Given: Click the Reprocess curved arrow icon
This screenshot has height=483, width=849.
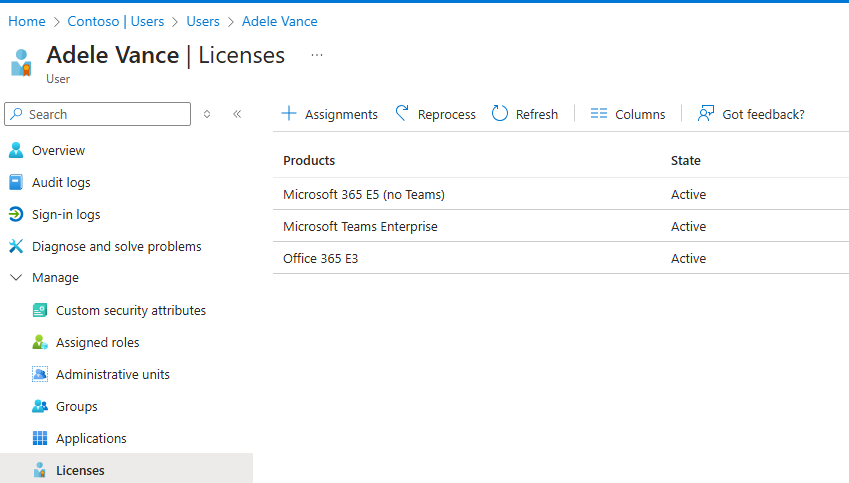Looking at the screenshot, I should [x=402, y=113].
